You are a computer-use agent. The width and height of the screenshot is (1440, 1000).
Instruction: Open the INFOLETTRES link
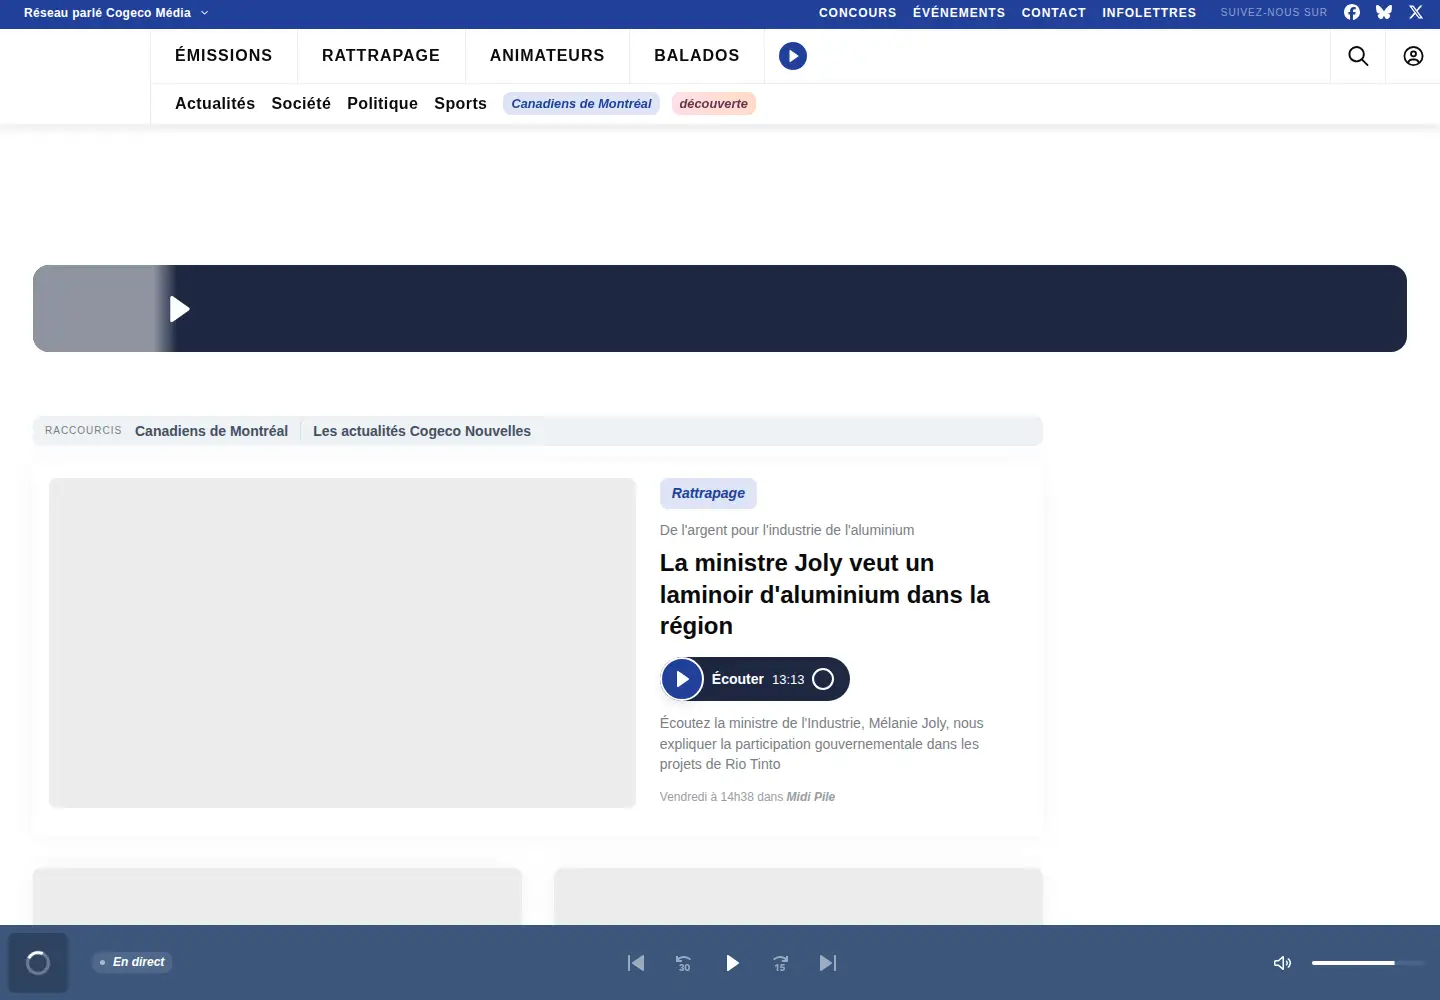point(1149,13)
